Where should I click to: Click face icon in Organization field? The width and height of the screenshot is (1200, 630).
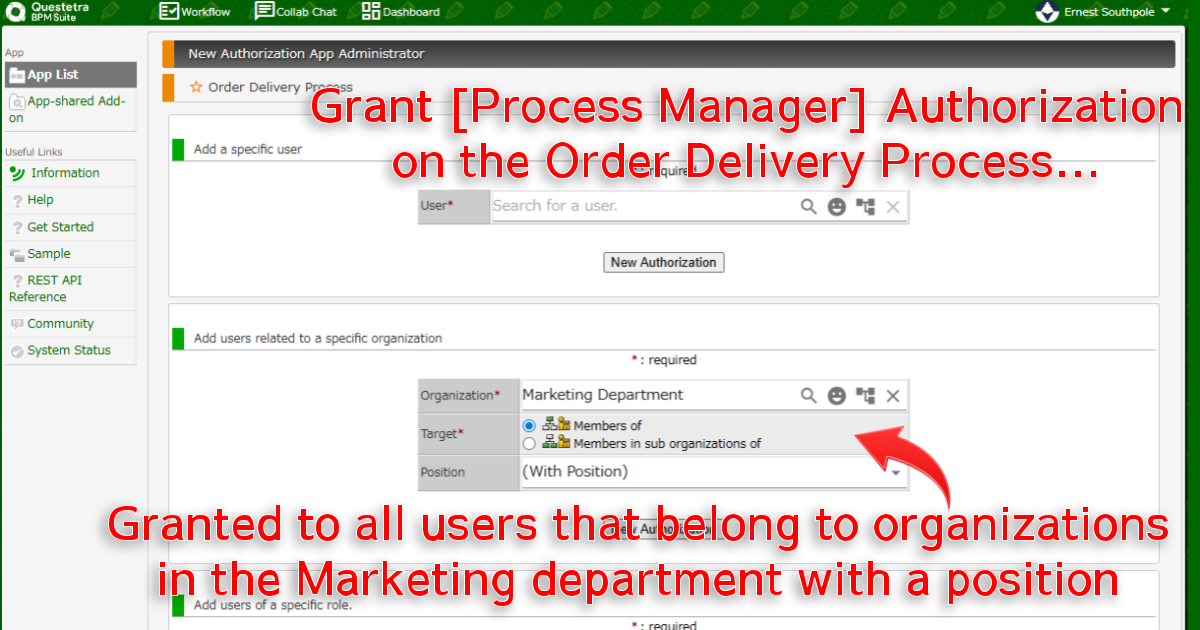coord(837,396)
